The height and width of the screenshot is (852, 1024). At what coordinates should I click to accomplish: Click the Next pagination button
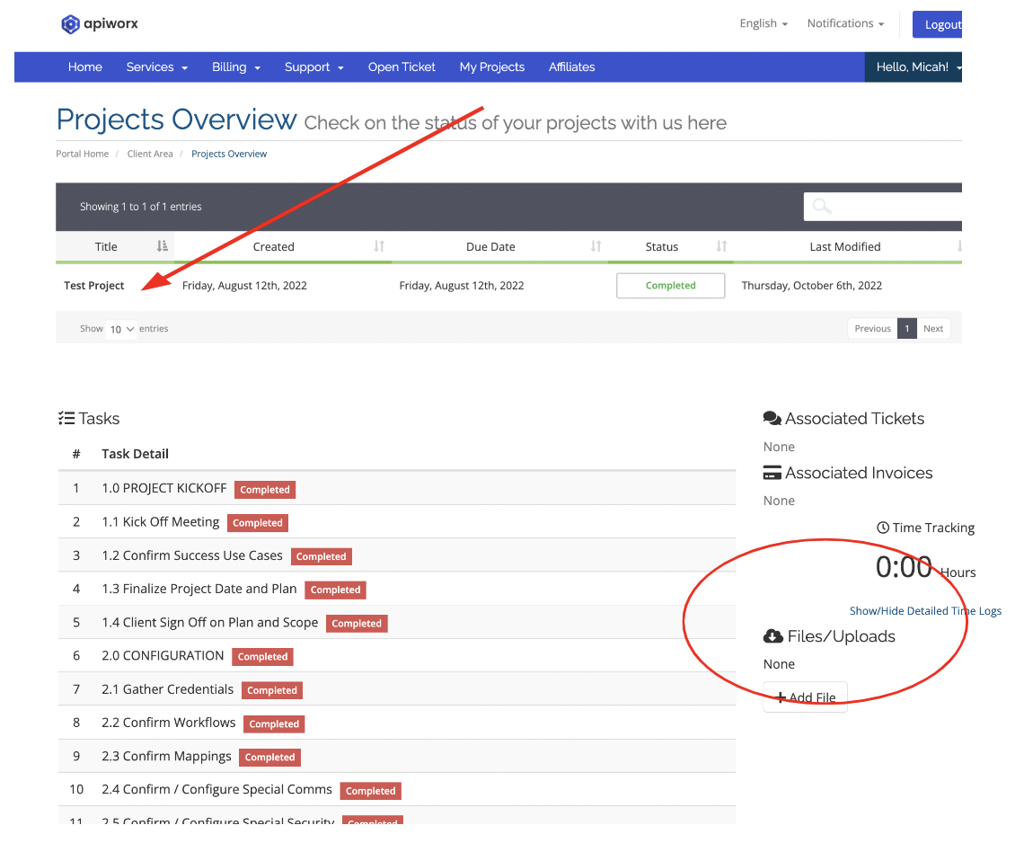pos(933,328)
